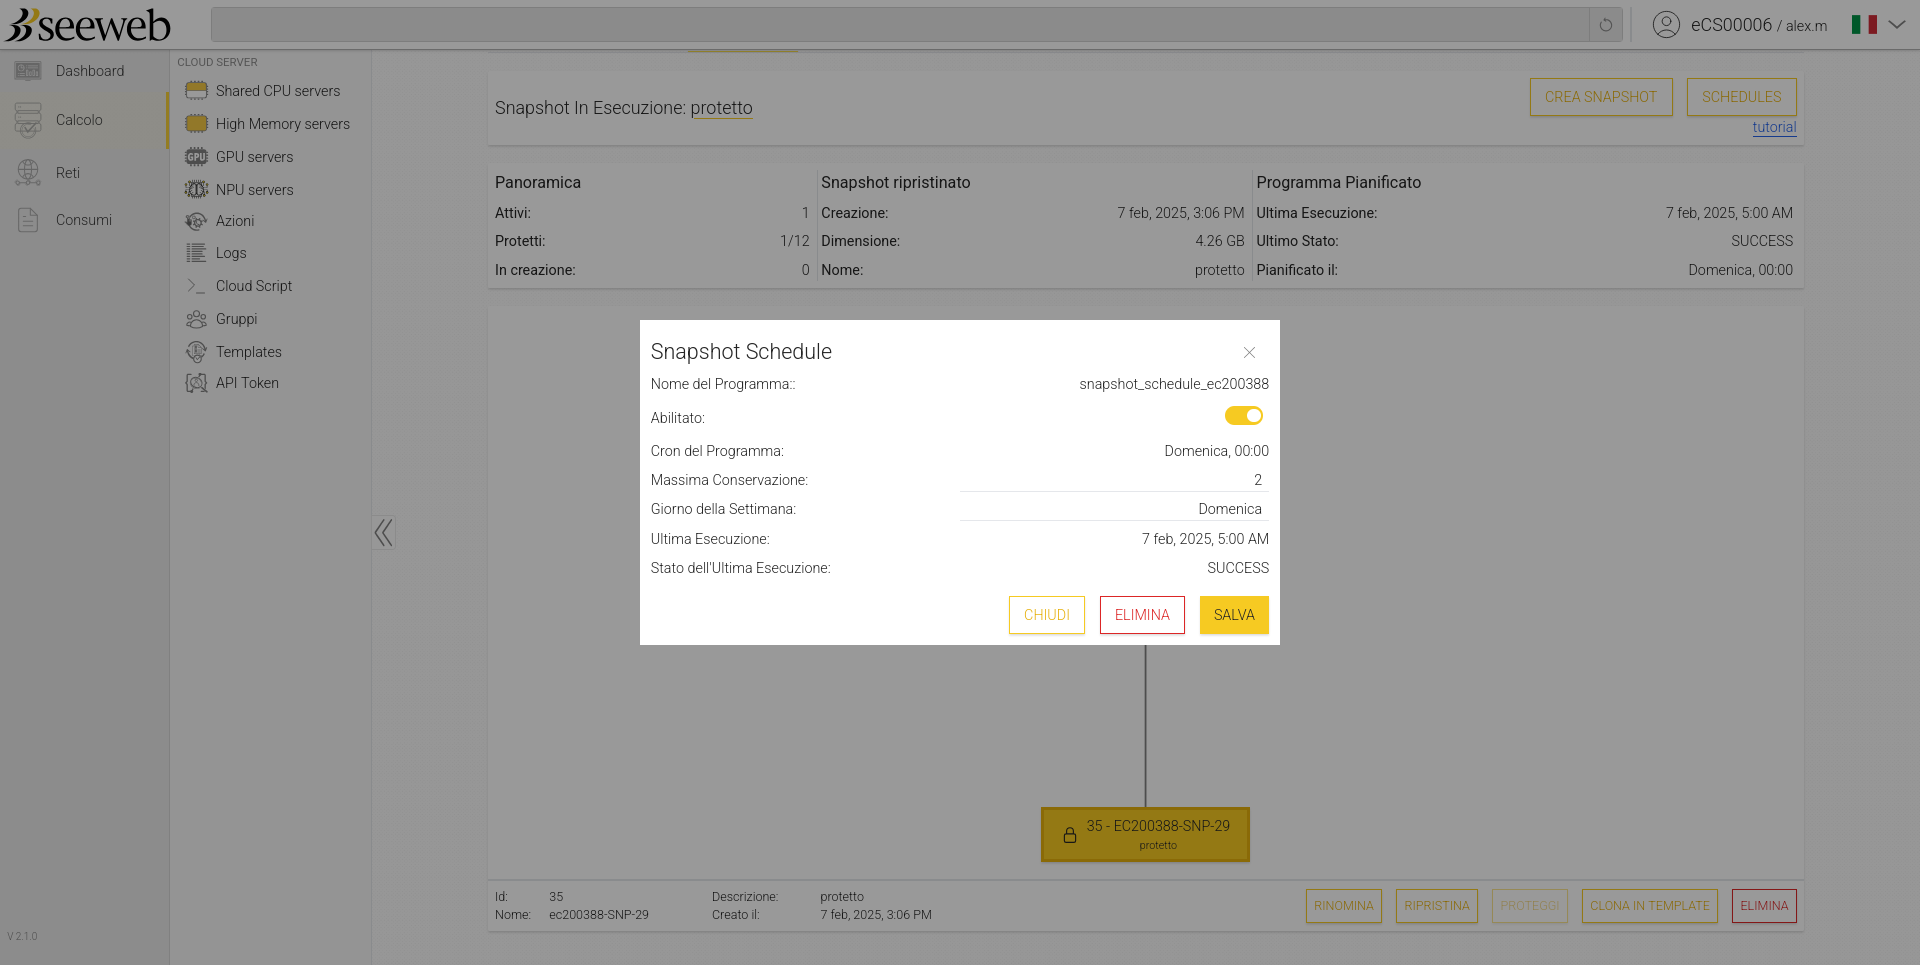Open Shared CPU servers menu item
Image resolution: width=1920 pixels, height=965 pixels.
278,91
